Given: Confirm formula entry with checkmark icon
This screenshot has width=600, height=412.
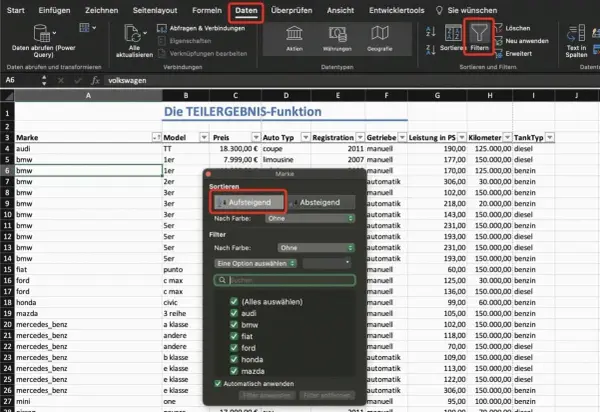Looking at the screenshot, I should point(78,80).
